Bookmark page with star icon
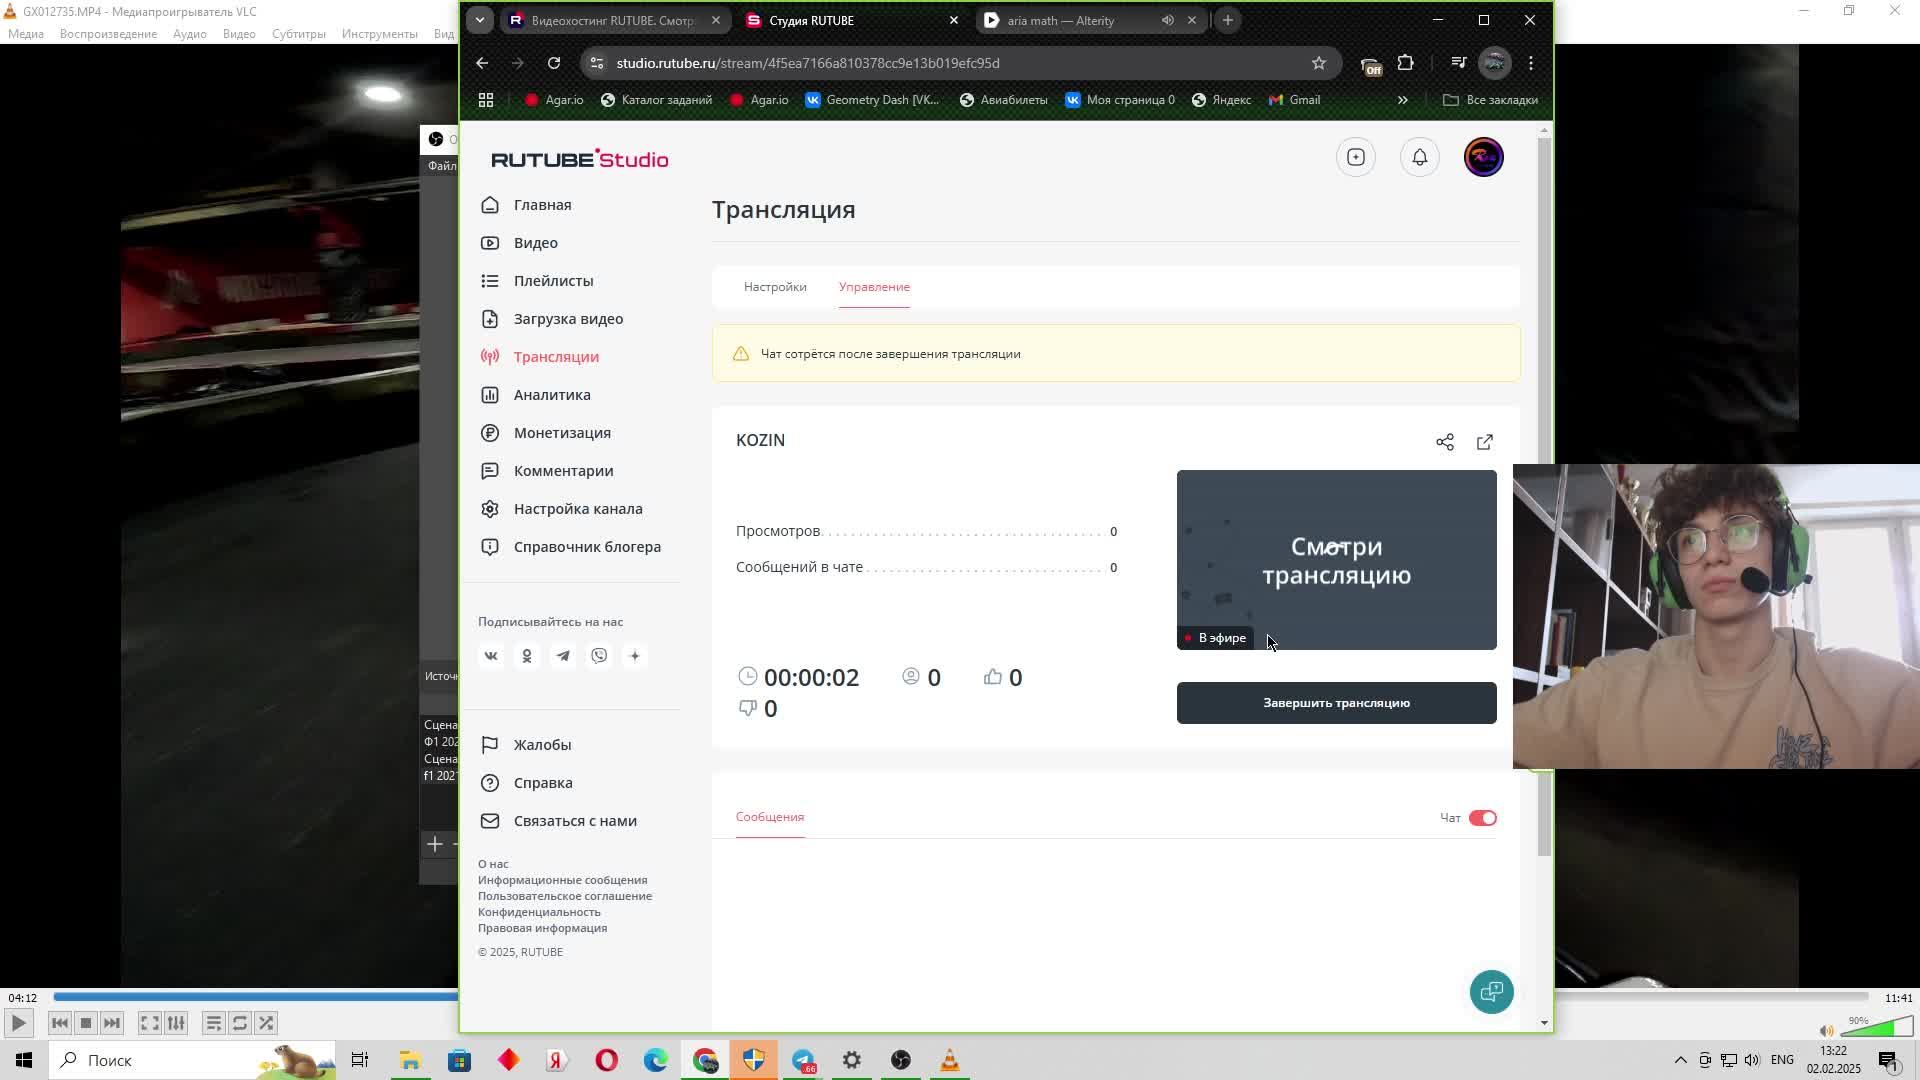This screenshot has width=1920, height=1080. coord(1319,63)
